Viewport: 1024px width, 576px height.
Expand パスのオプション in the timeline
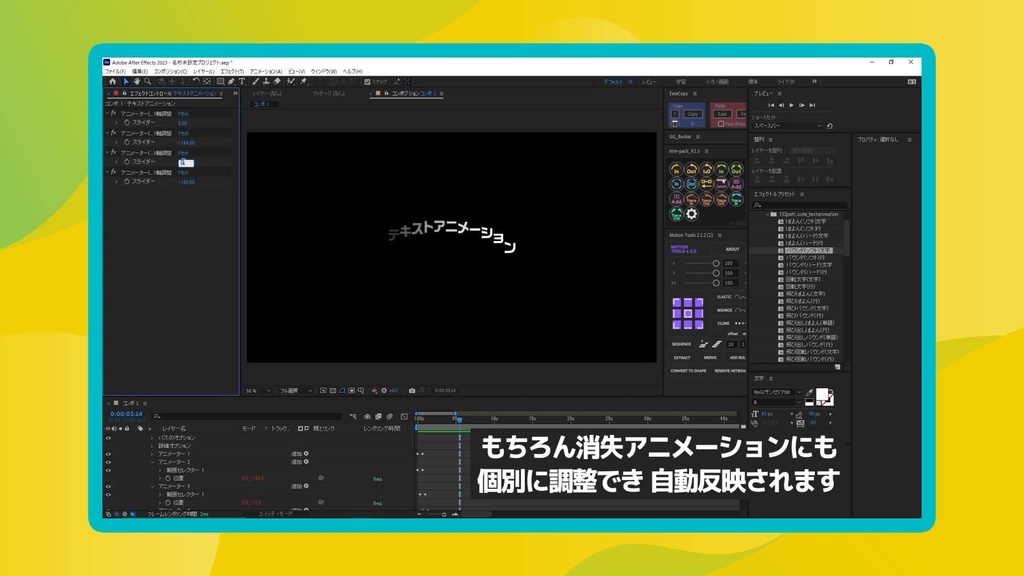coord(150,438)
